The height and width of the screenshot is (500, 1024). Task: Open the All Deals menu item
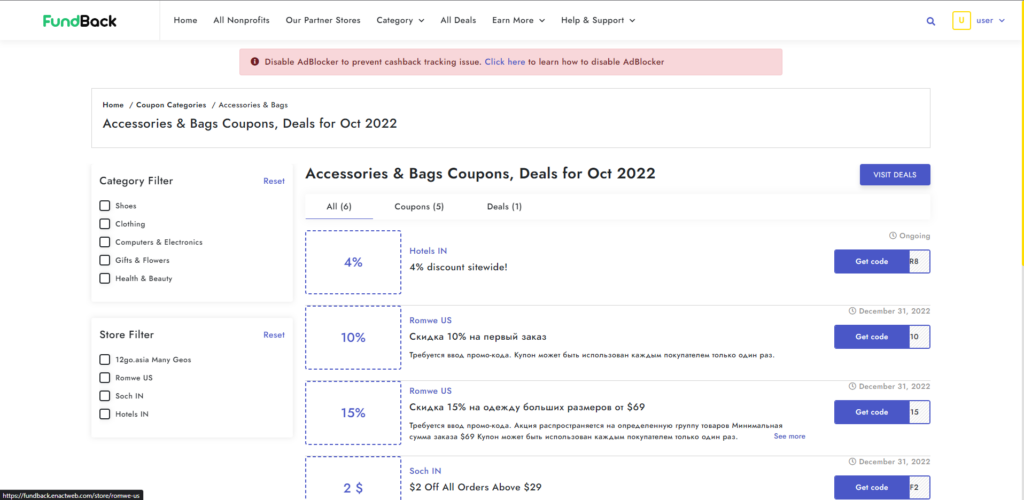pos(458,20)
